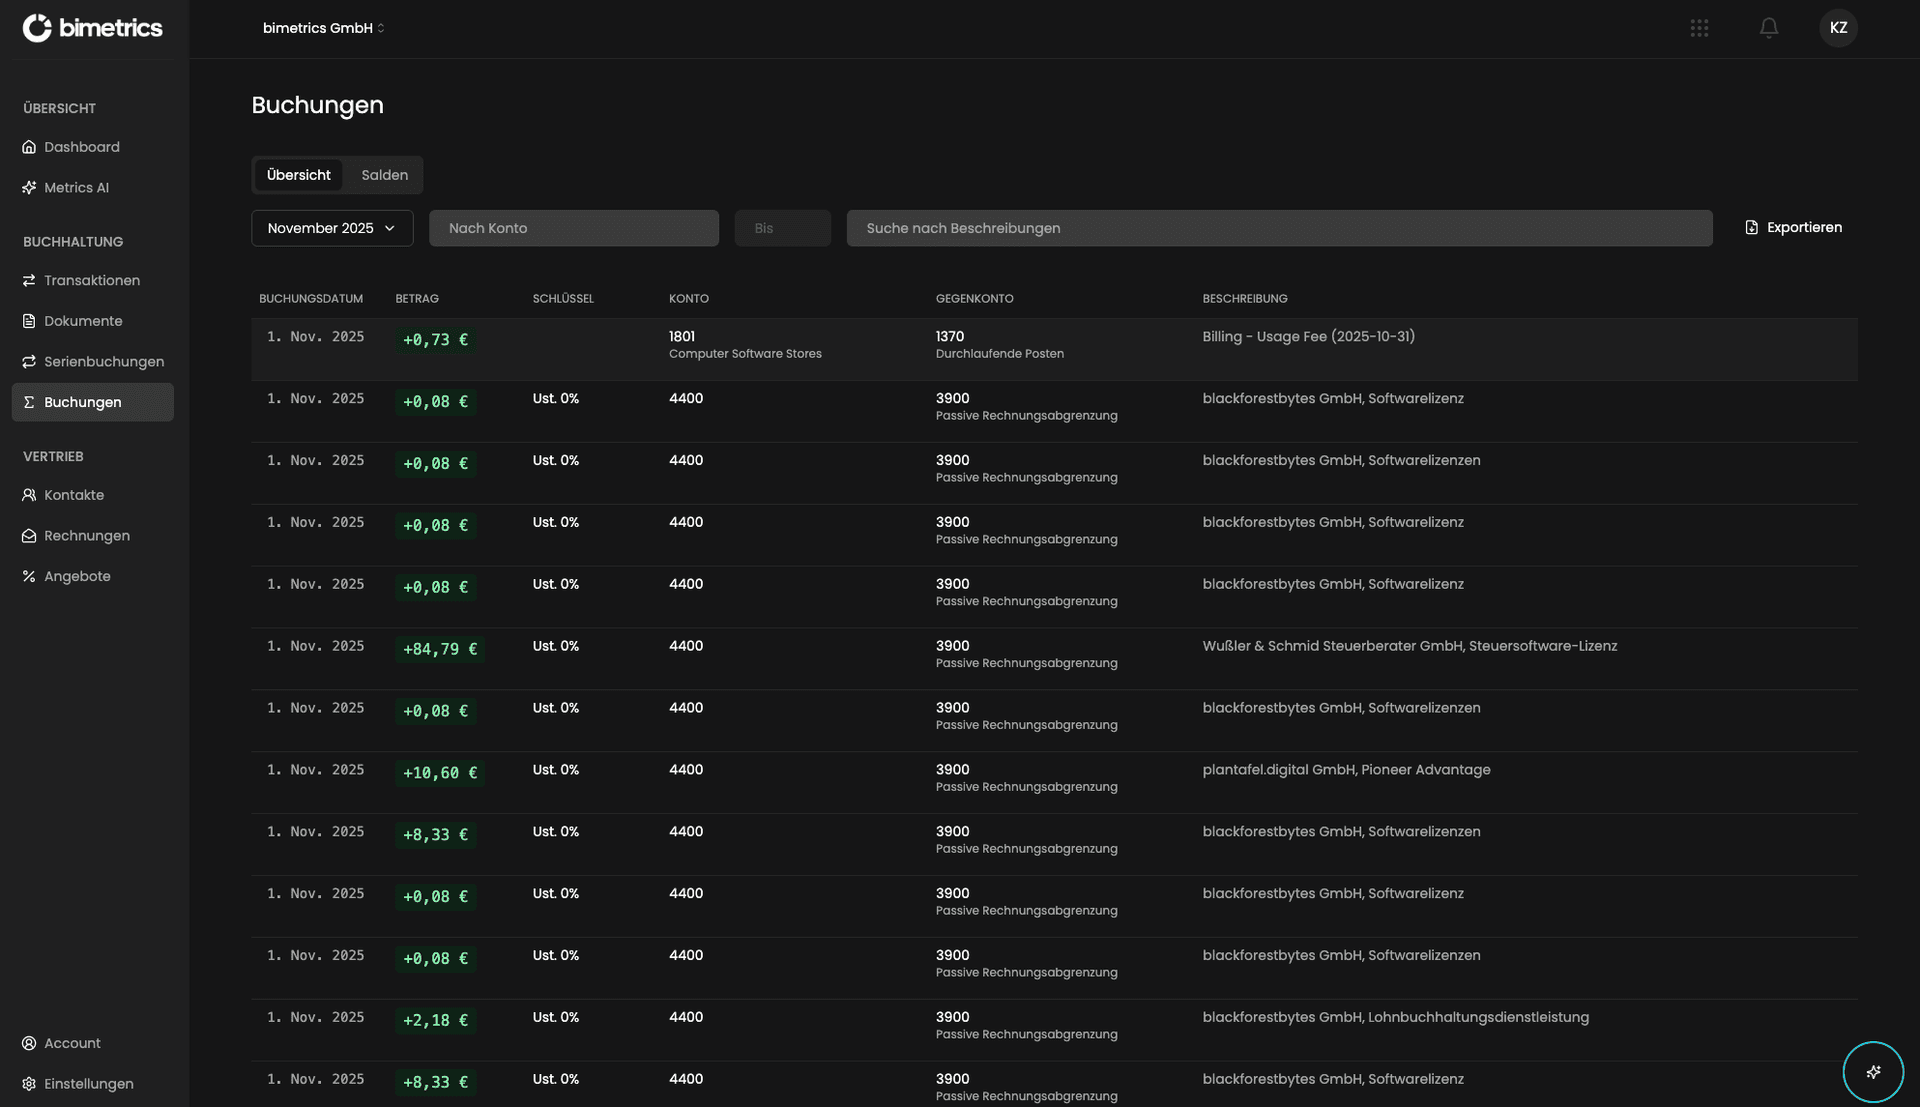Open the bimetrics GmbH company switcher
This screenshot has width=1920, height=1107.
coord(322,28)
